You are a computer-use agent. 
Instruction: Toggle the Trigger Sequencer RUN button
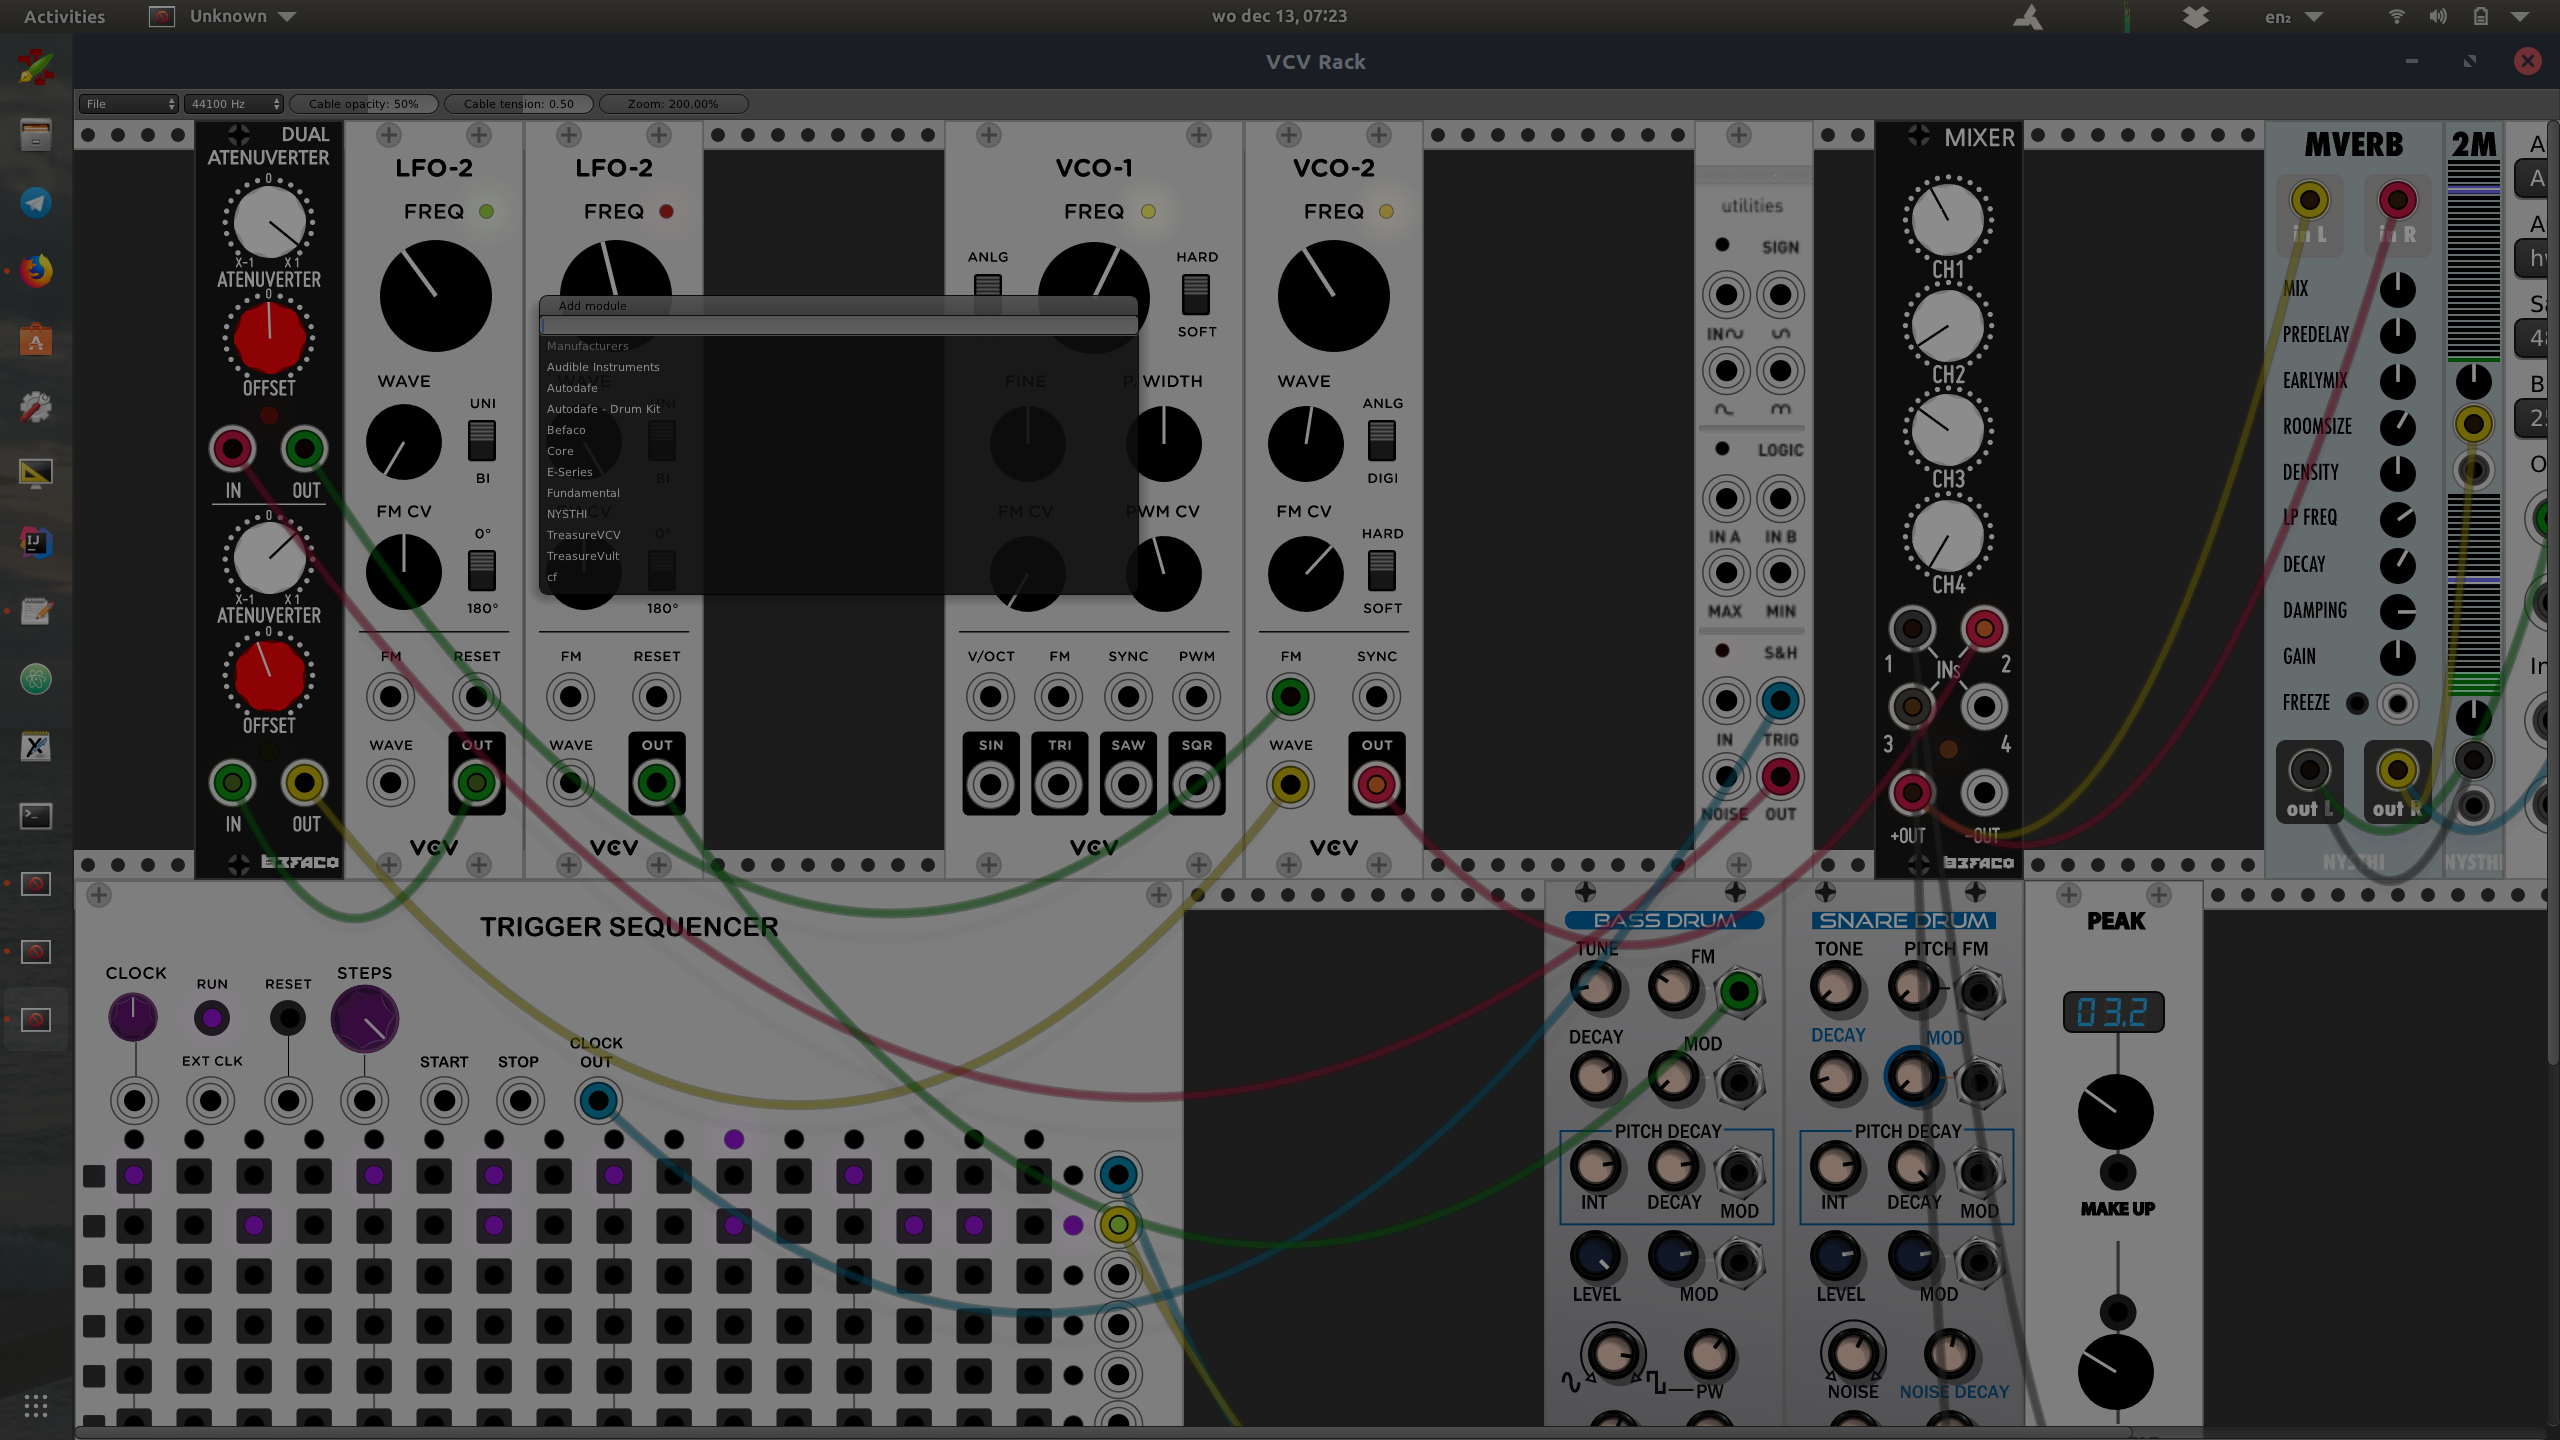[211, 1018]
